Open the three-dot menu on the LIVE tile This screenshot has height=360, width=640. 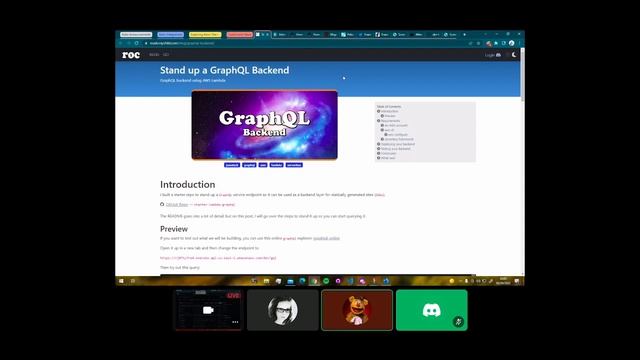(x=235, y=322)
